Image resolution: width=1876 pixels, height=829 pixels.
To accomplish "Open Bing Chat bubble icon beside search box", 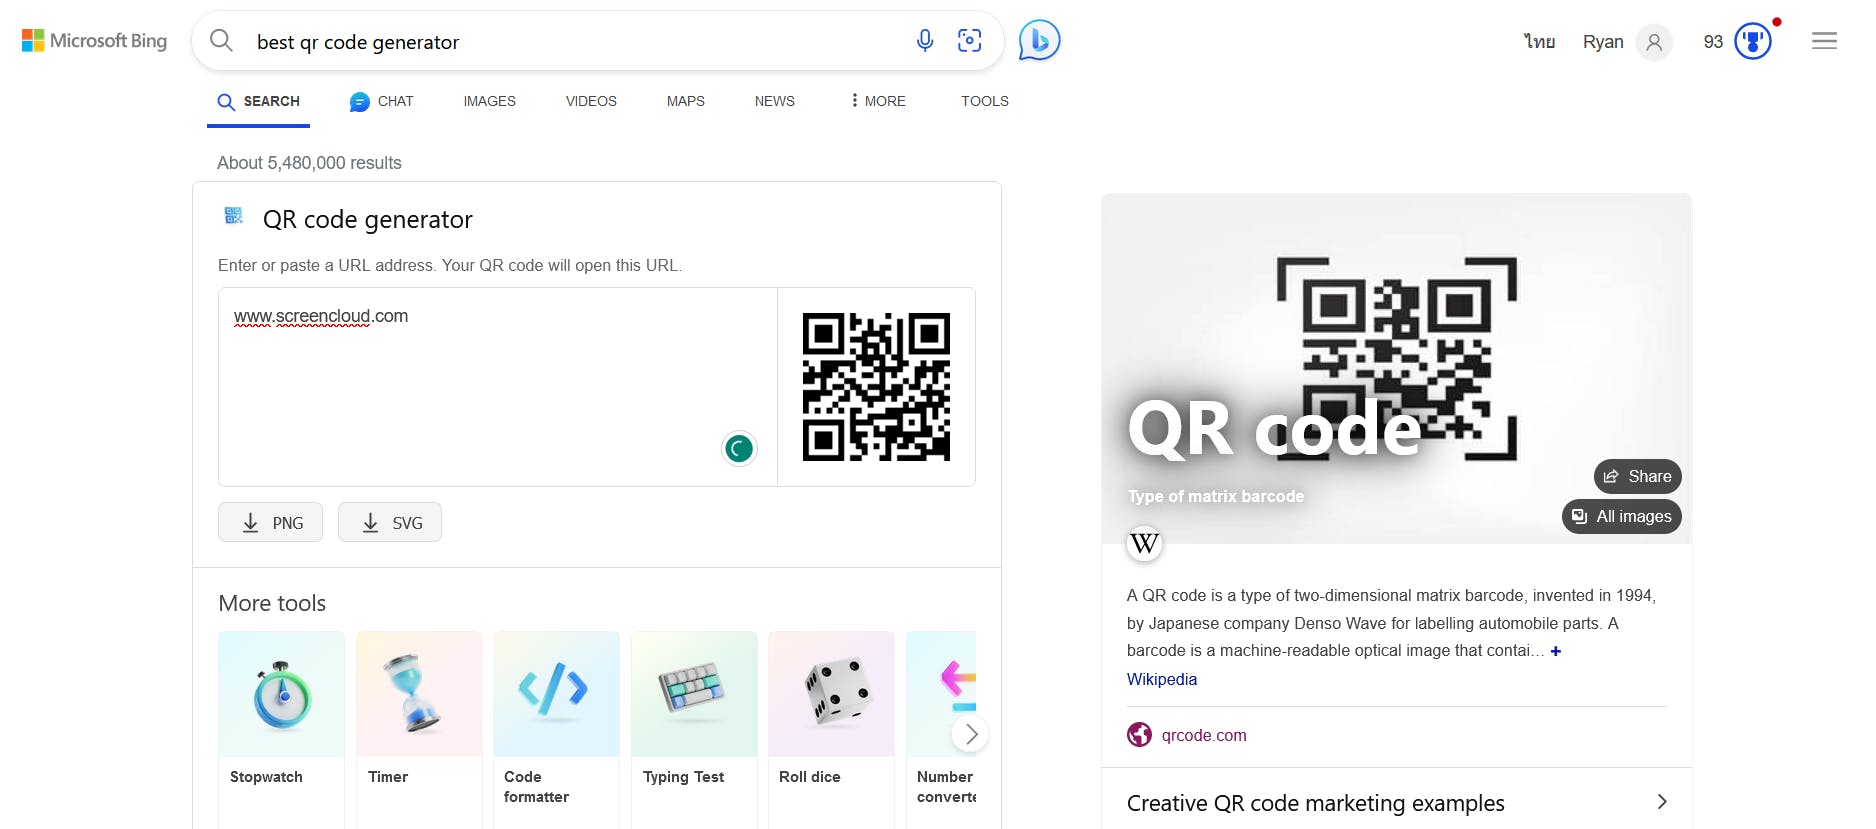I will (x=1039, y=41).
